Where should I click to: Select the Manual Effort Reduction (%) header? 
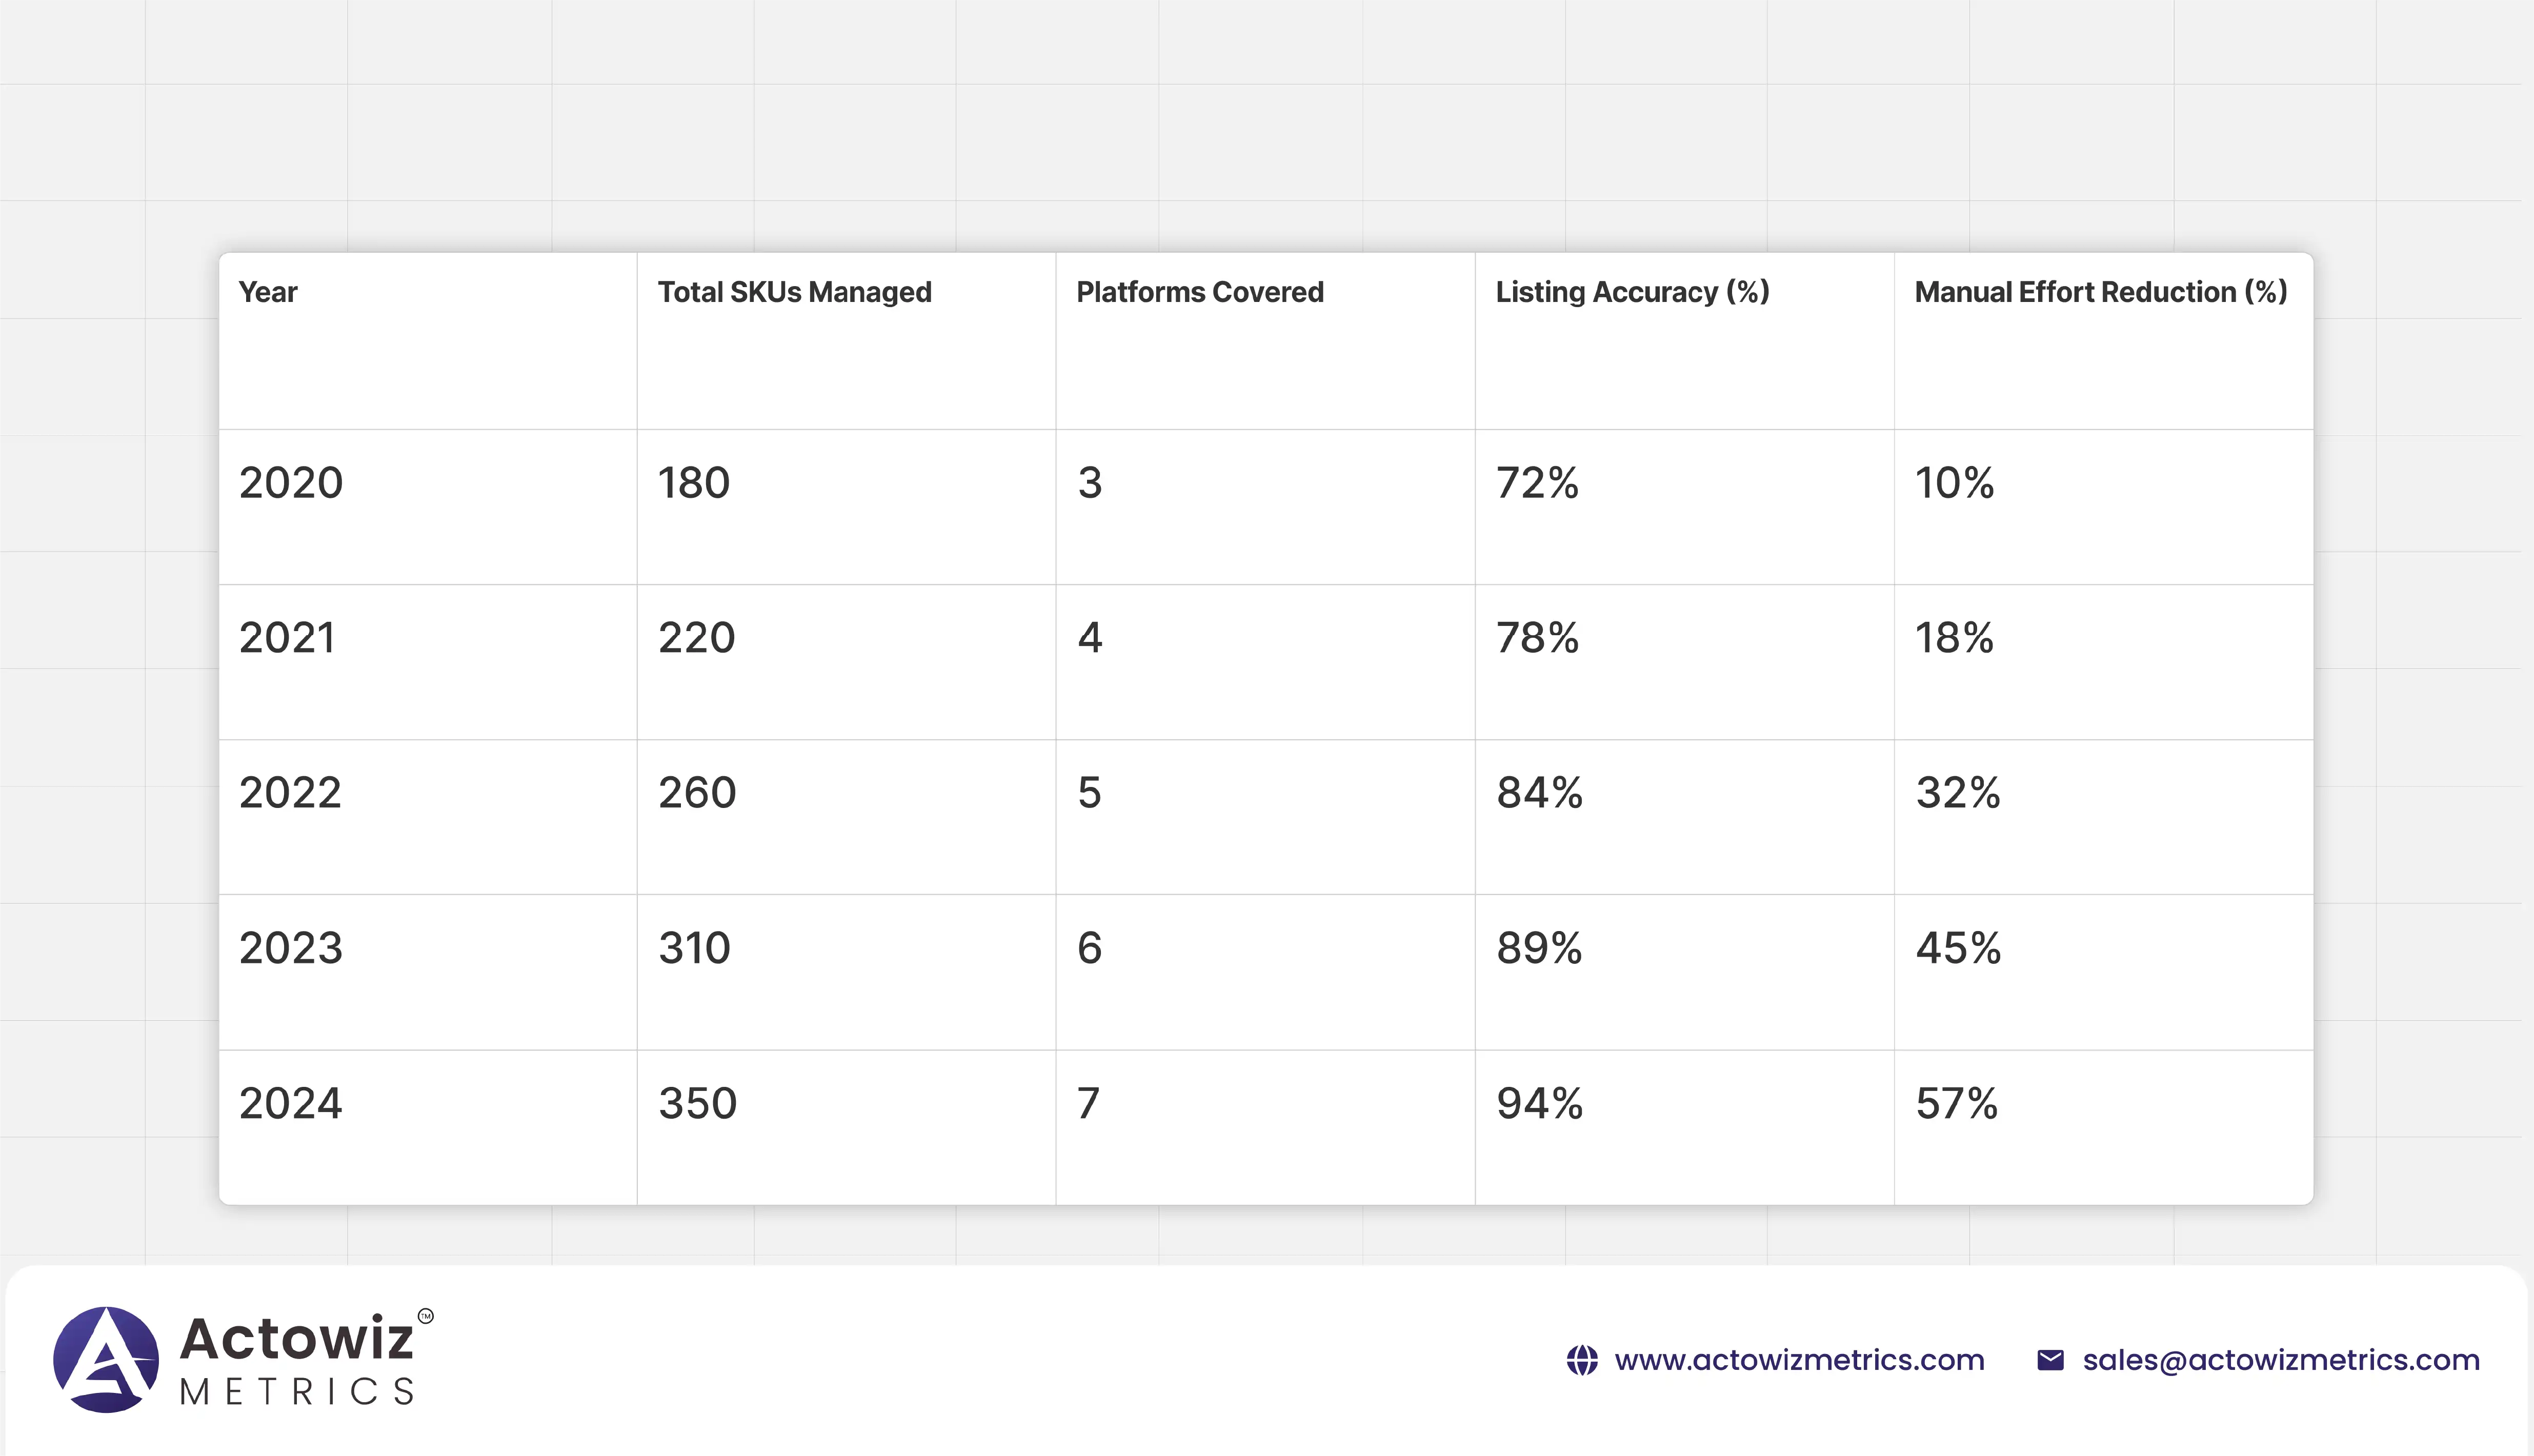pos(2100,292)
